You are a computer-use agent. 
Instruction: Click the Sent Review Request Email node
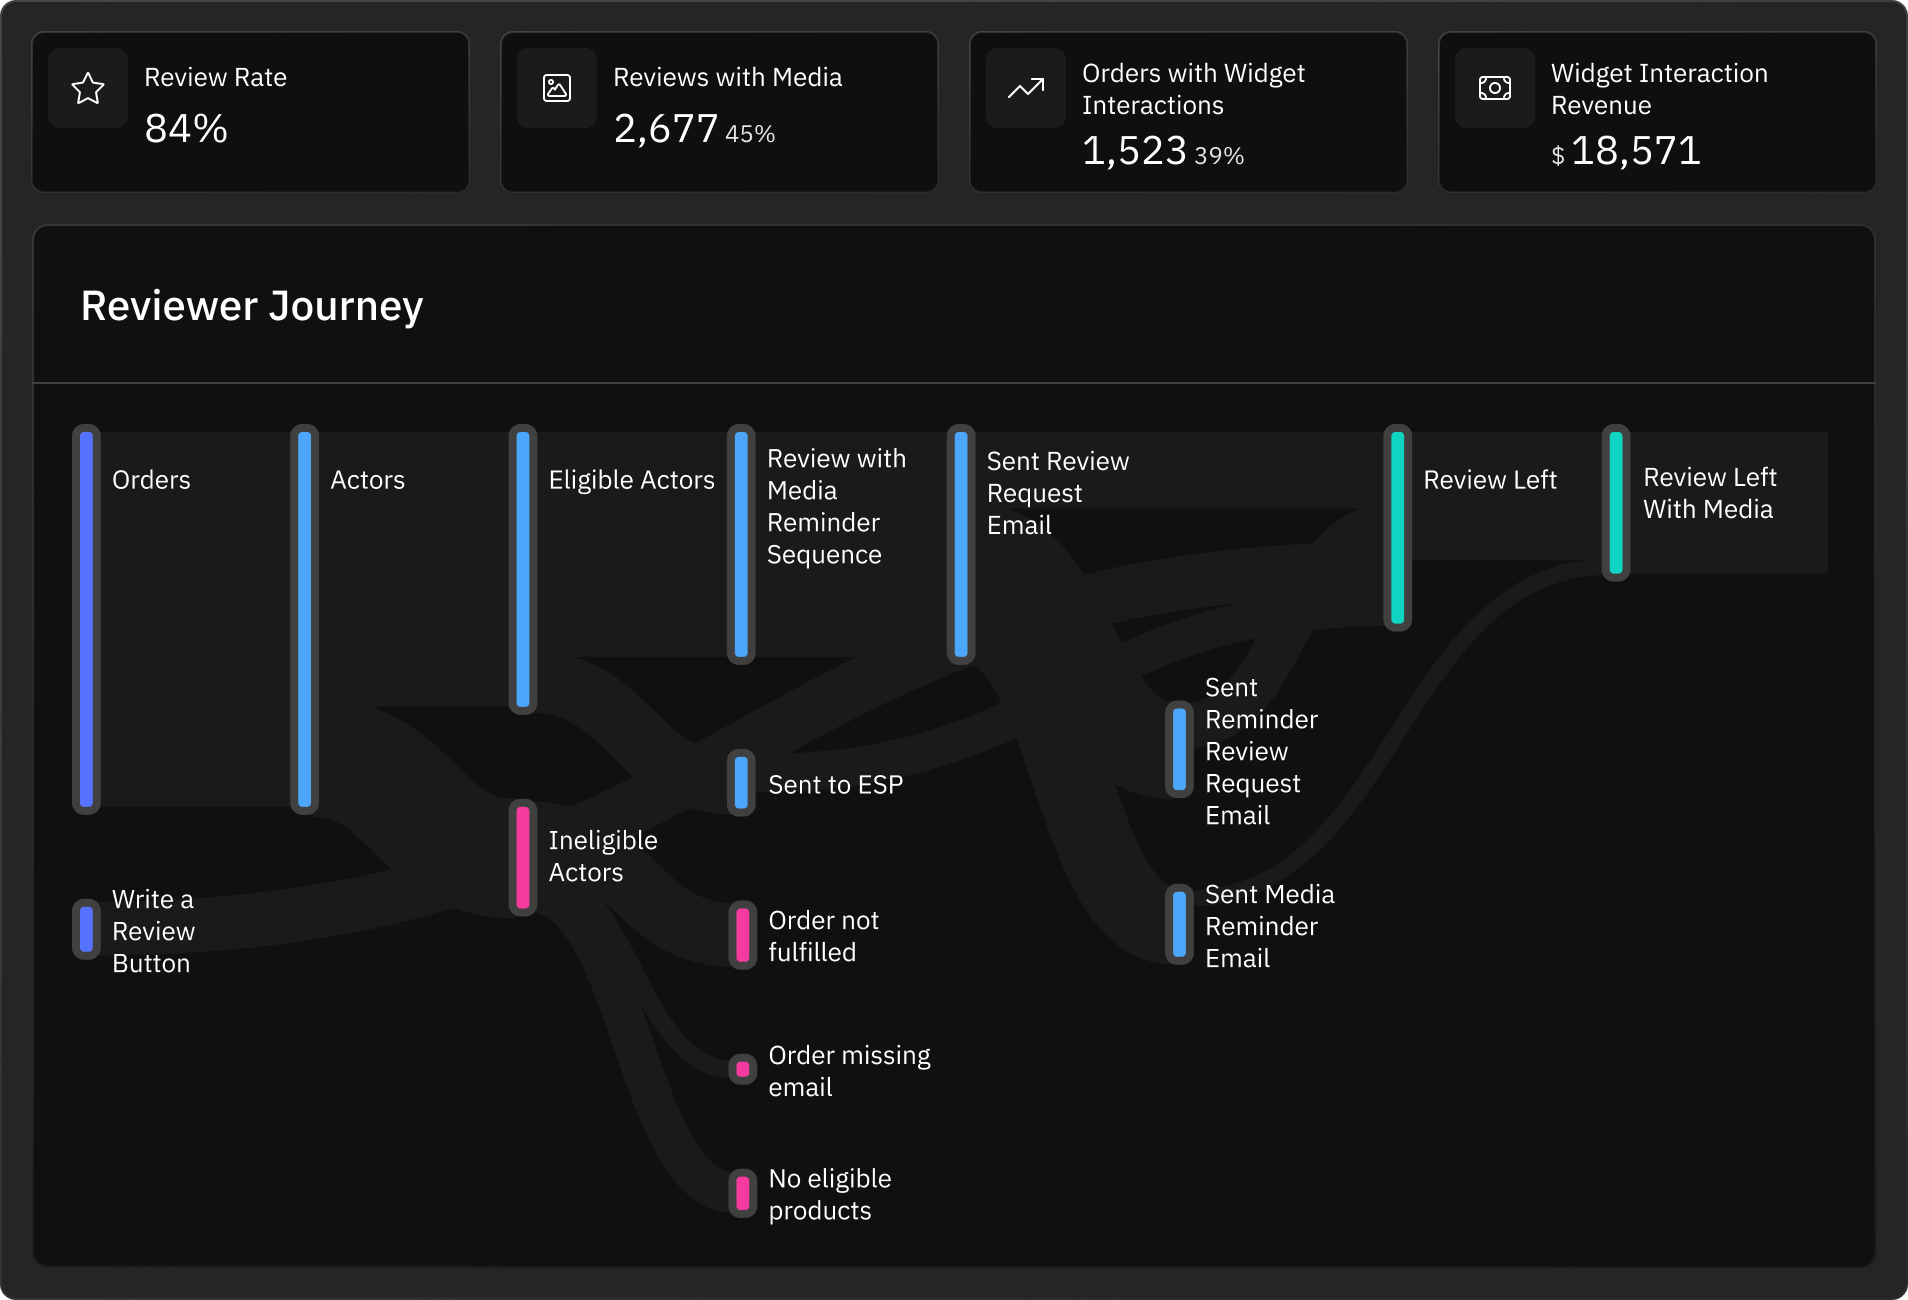click(x=961, y=544)
